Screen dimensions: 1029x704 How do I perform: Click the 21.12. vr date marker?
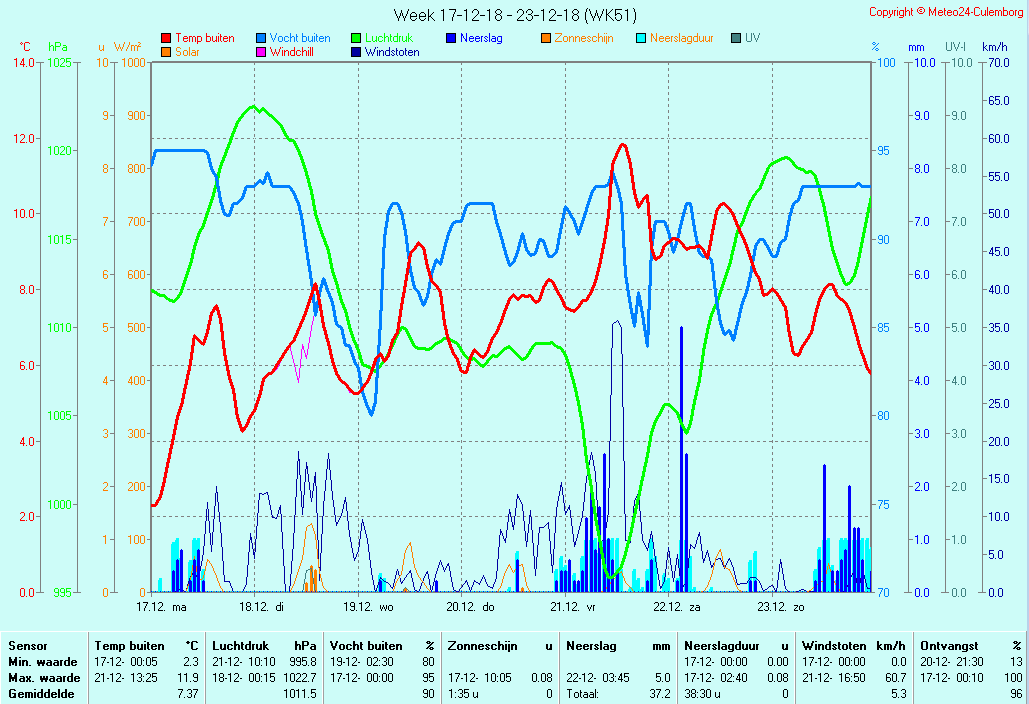pos(573,606)
